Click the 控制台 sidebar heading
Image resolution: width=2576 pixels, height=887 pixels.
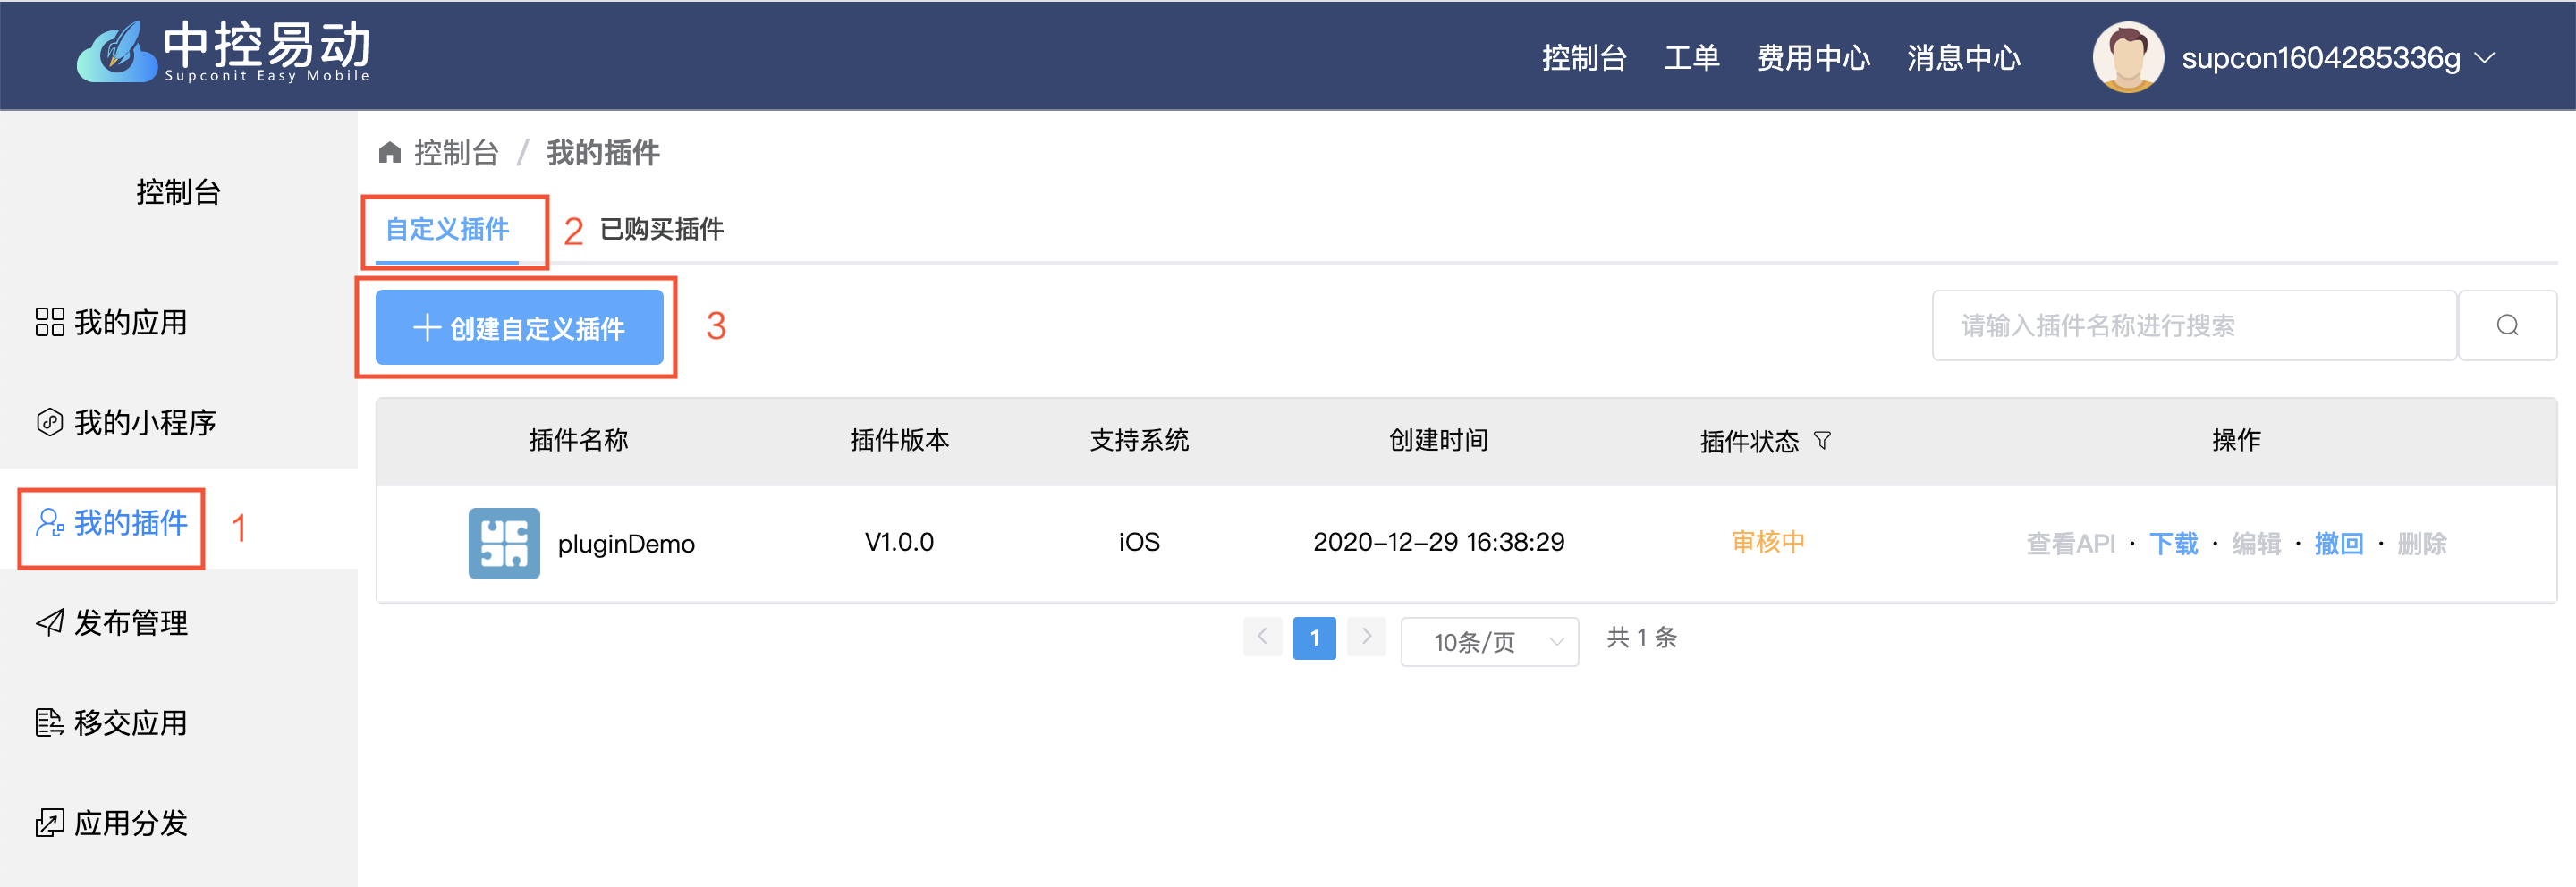(x=178, y=192)
